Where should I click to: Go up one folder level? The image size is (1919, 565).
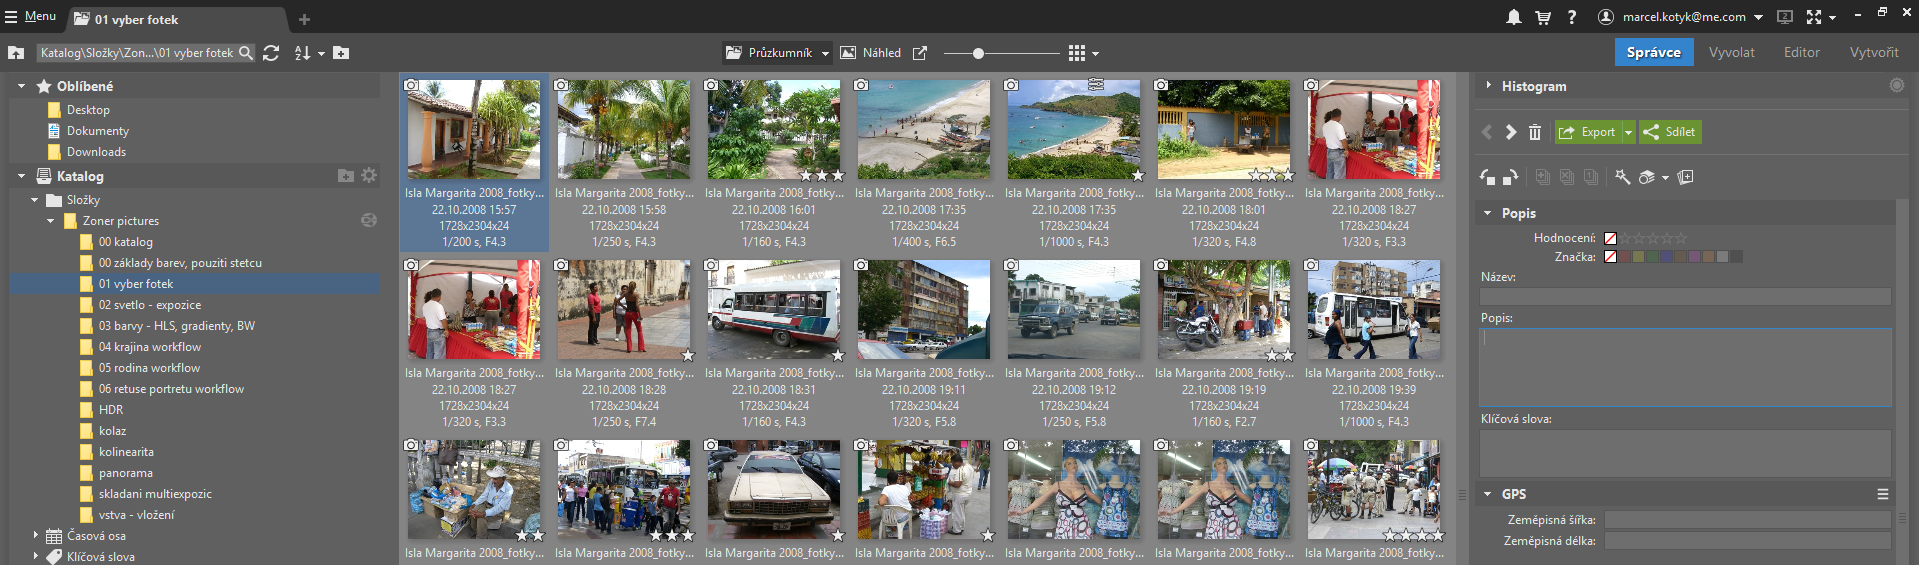(x=16, y=53)
